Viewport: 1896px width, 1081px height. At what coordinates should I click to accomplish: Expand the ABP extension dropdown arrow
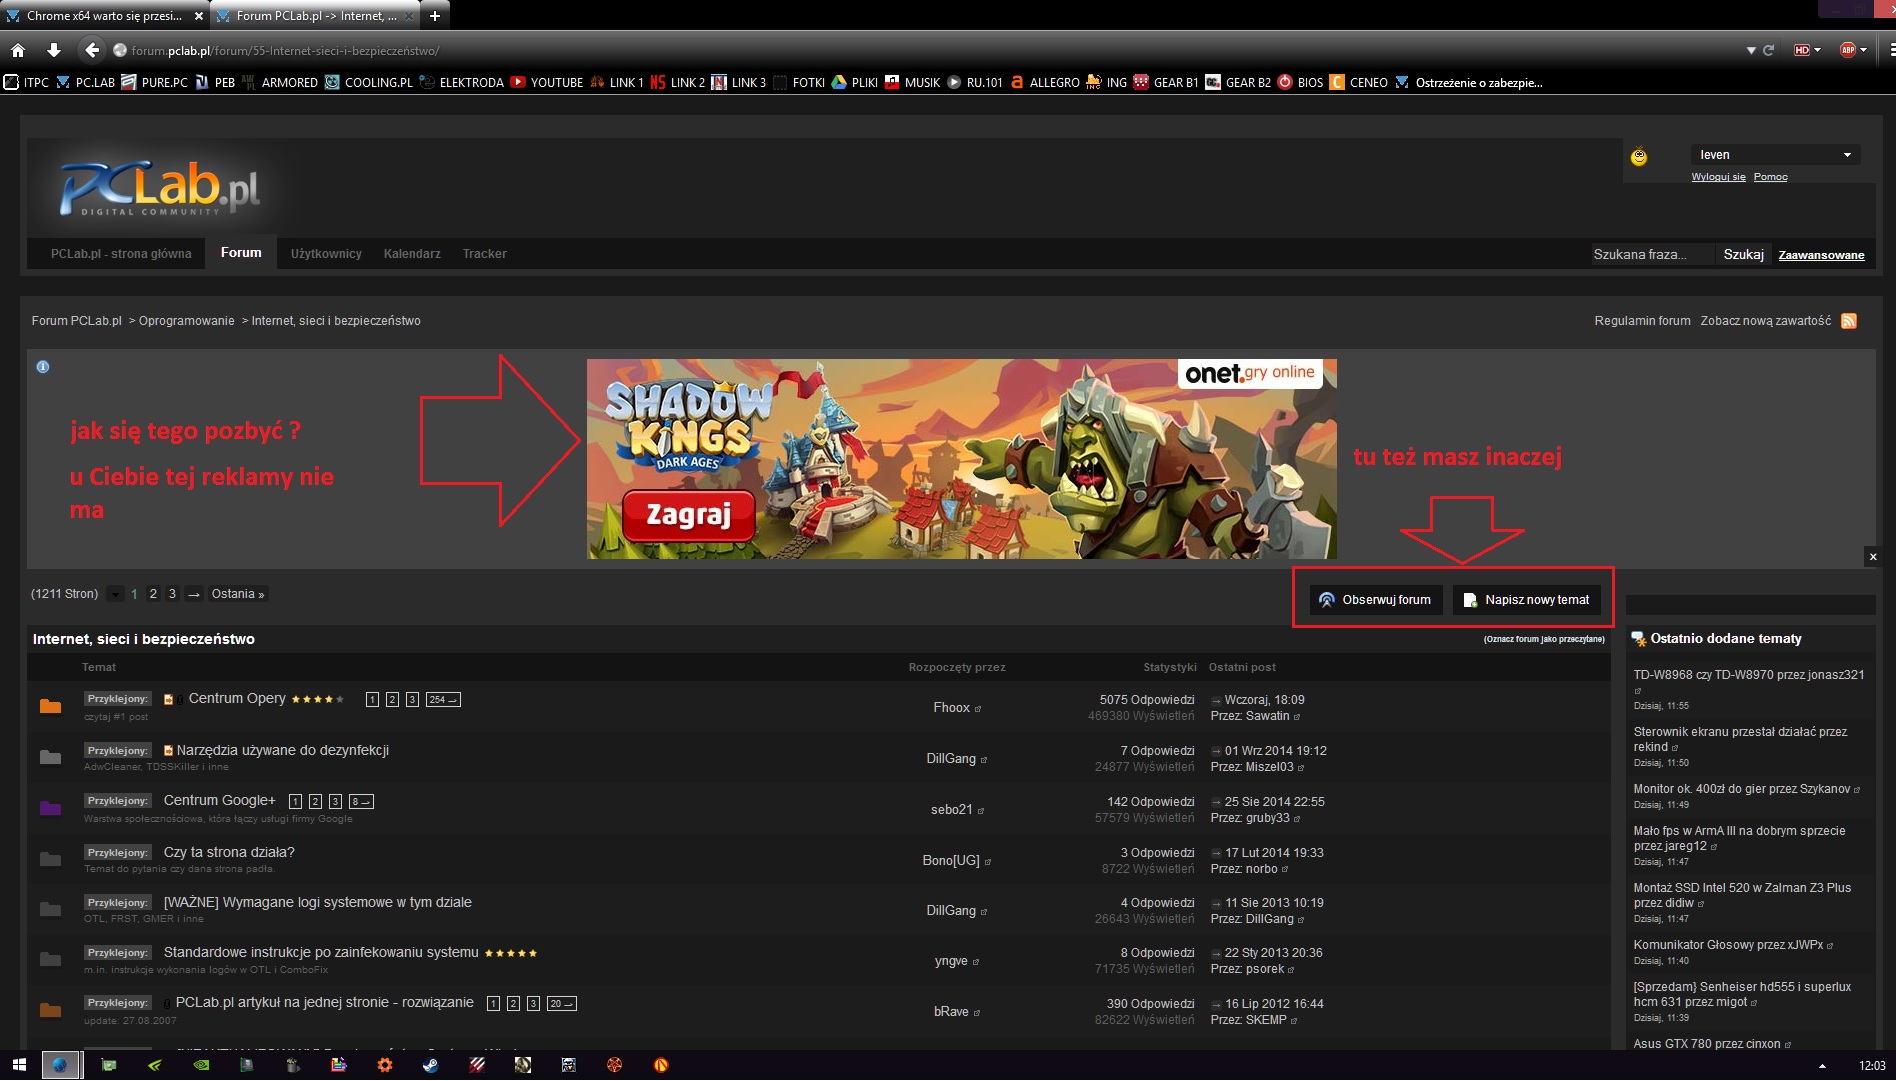click(1863, 50)
